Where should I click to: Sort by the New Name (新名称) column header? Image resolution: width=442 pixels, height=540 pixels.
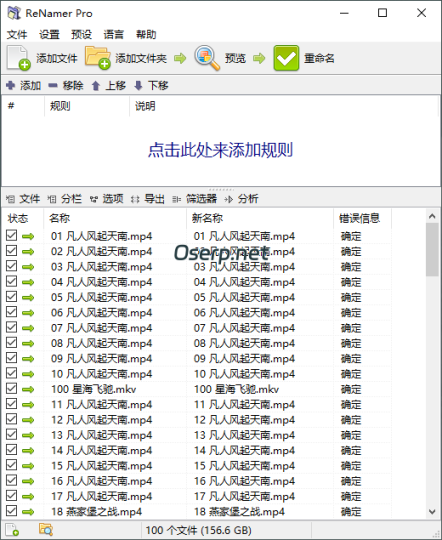[x=260, y=218]
